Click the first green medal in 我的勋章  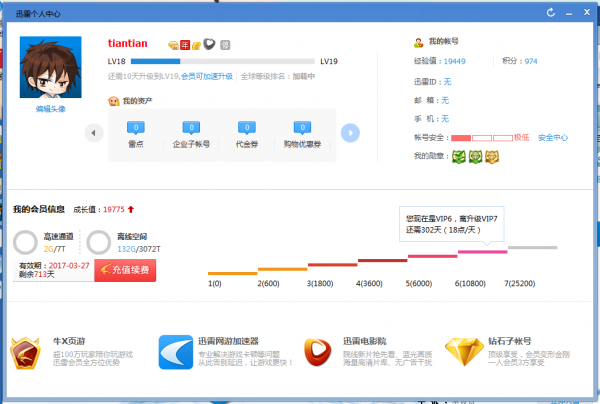[x=459, y=156]
